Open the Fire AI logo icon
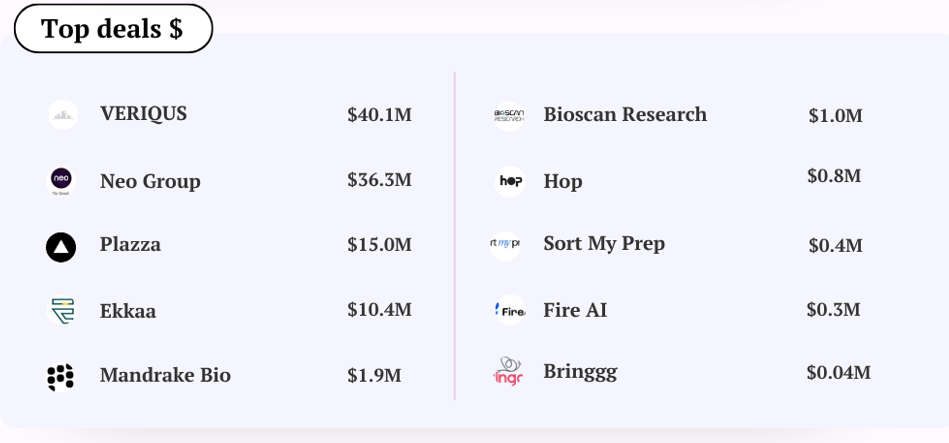 (510, 310)
